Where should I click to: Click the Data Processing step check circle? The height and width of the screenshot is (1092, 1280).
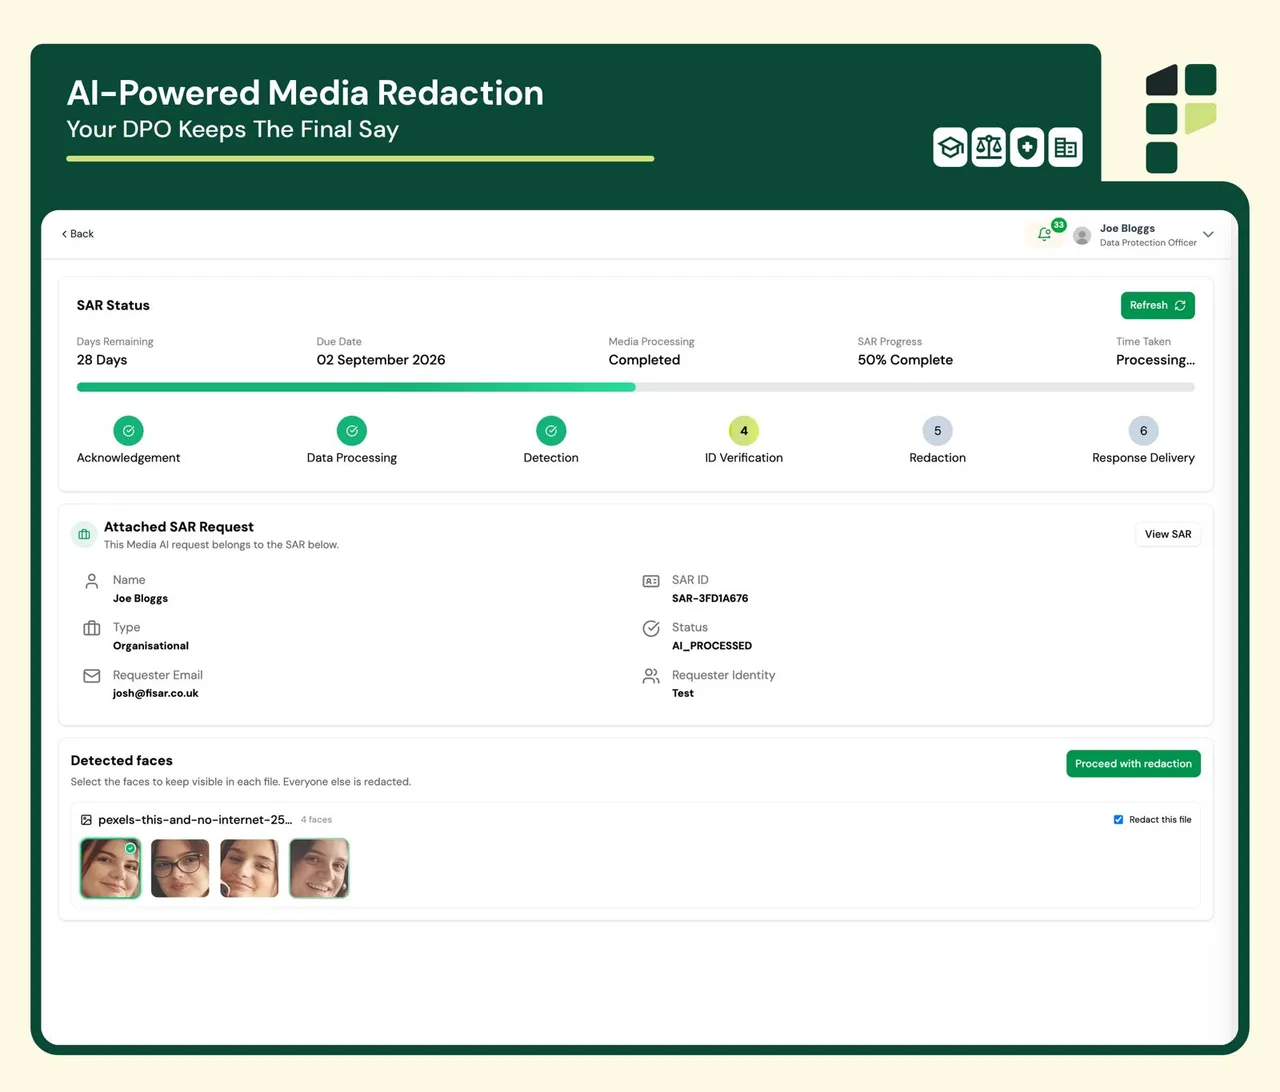[352, 431]
